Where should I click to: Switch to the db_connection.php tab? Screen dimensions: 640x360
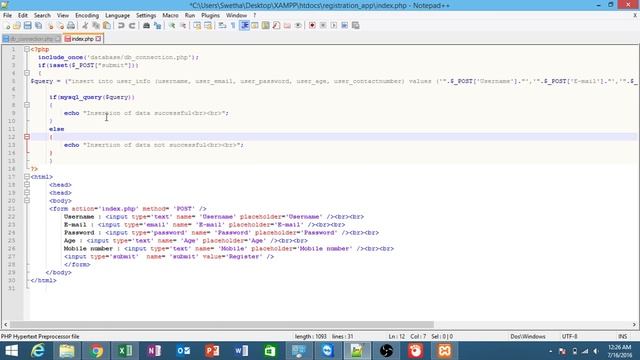coord(31,39)
